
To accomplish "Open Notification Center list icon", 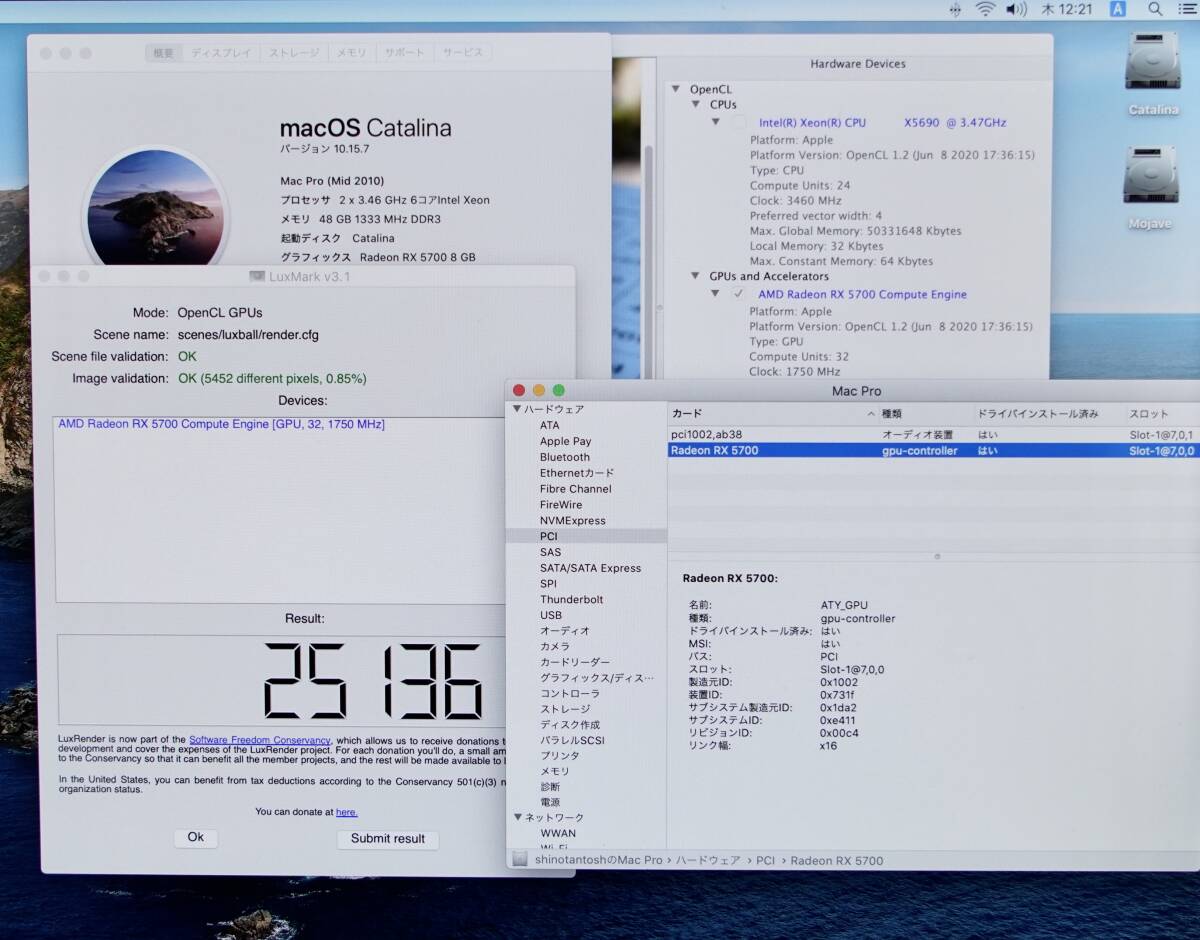I will pos(1187,10).
